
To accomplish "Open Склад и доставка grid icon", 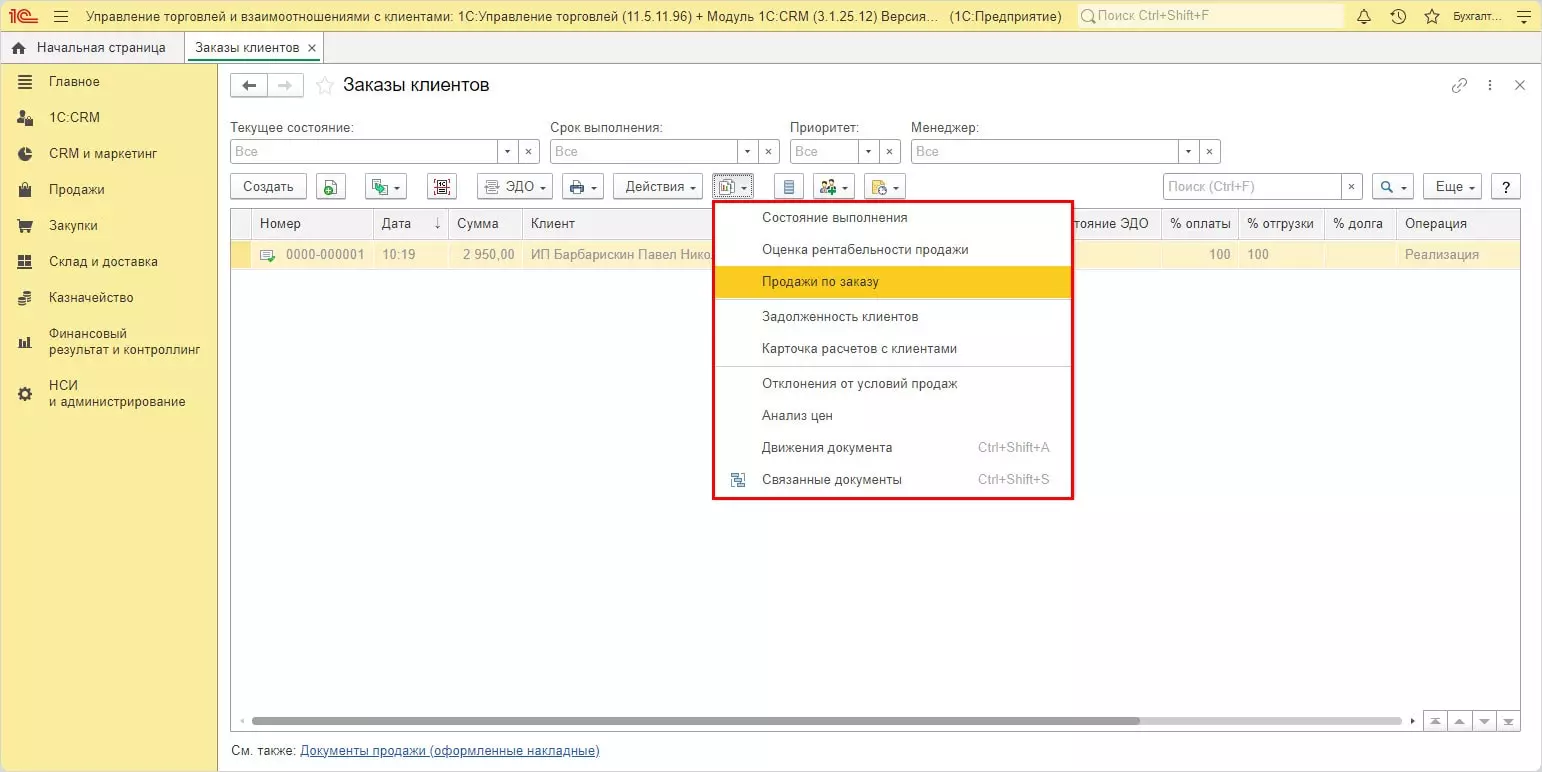I will pos(26,262).
